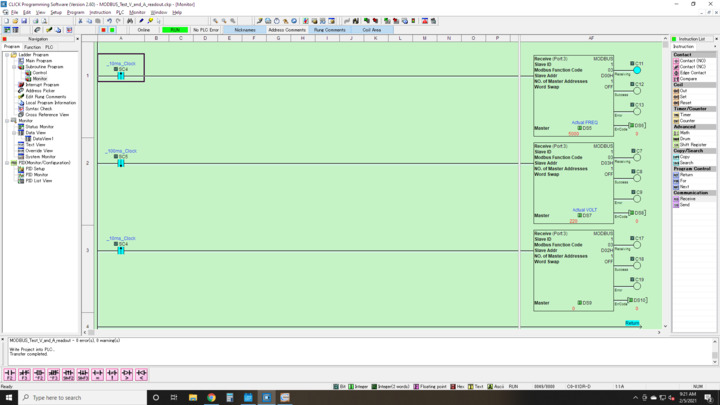Click the Save project disk icon
720x405 pixels.
(x=24, y=21)
